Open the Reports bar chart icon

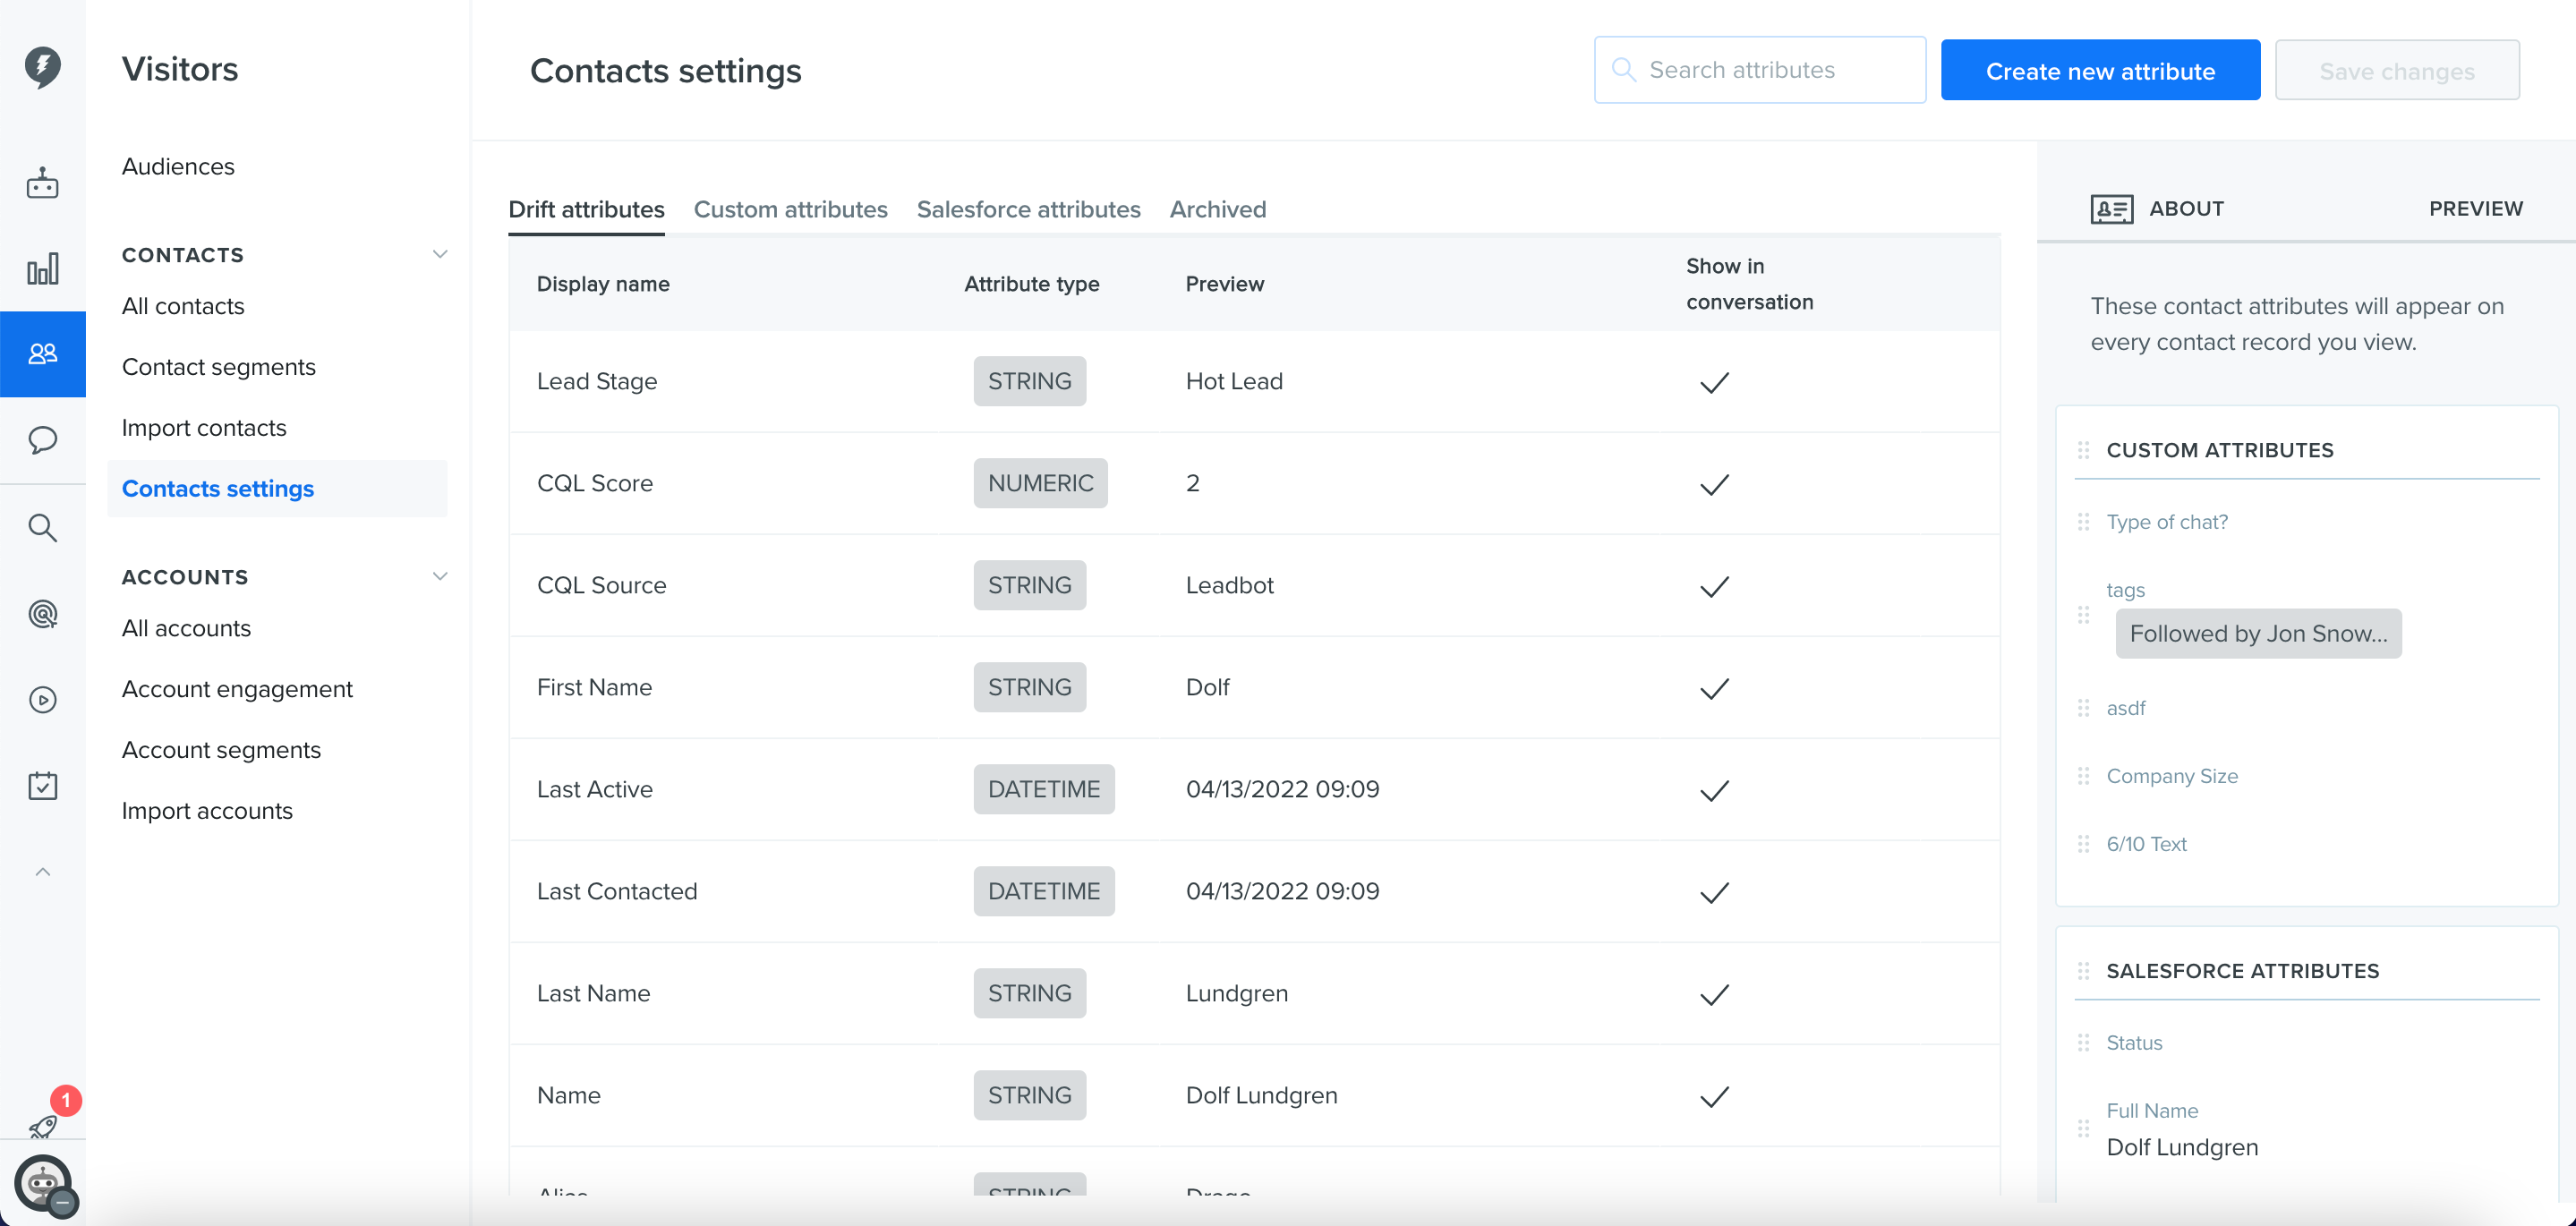click(x=42, y=268)
